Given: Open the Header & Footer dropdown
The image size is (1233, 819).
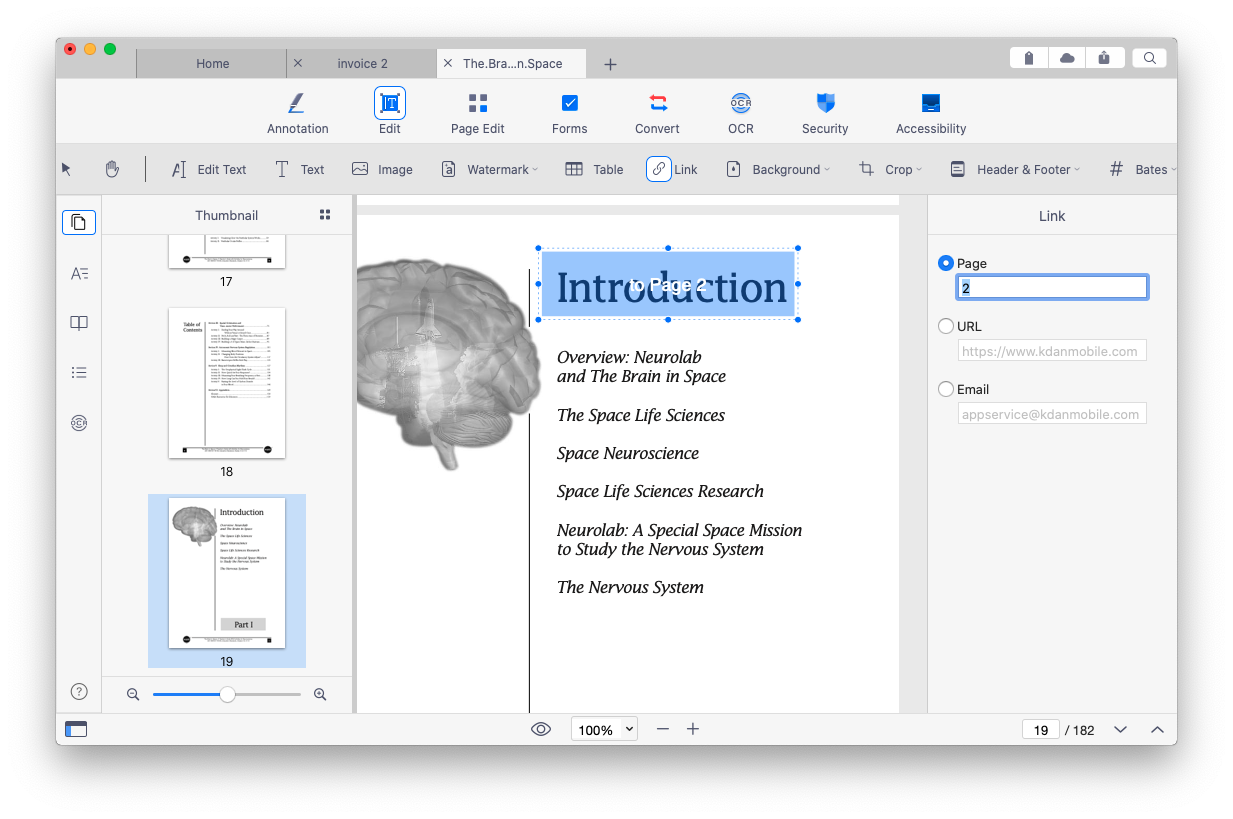Looking at the screenshot, I should (1014, 169).
